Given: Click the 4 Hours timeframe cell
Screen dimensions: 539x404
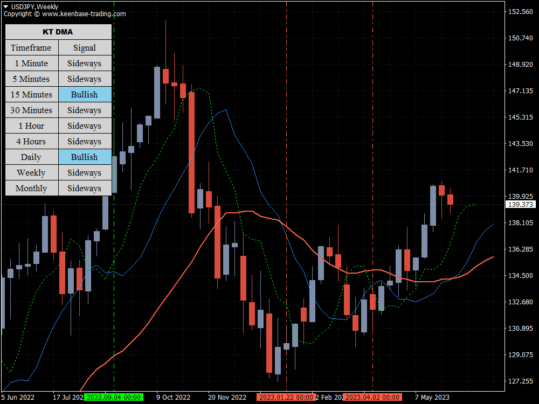Looking at the screenshot, I should pyautogui.click(x=32, y=141).
